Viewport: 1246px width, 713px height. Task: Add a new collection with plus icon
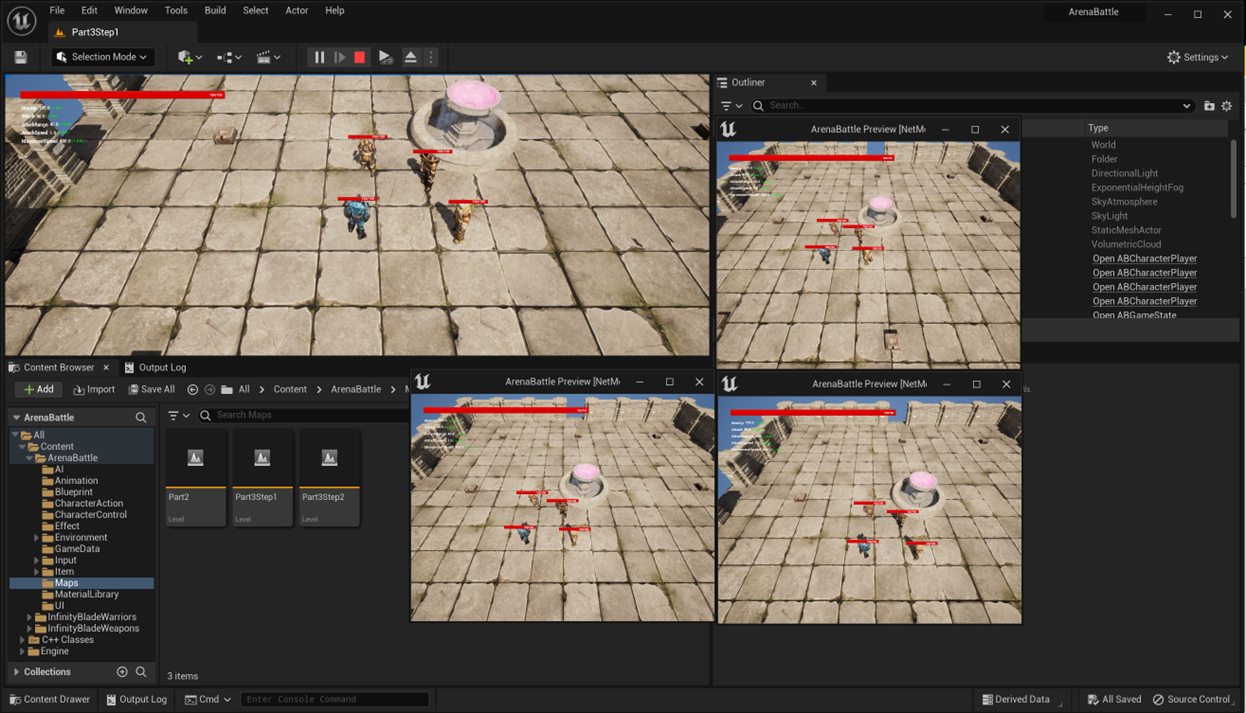point(122,672)
